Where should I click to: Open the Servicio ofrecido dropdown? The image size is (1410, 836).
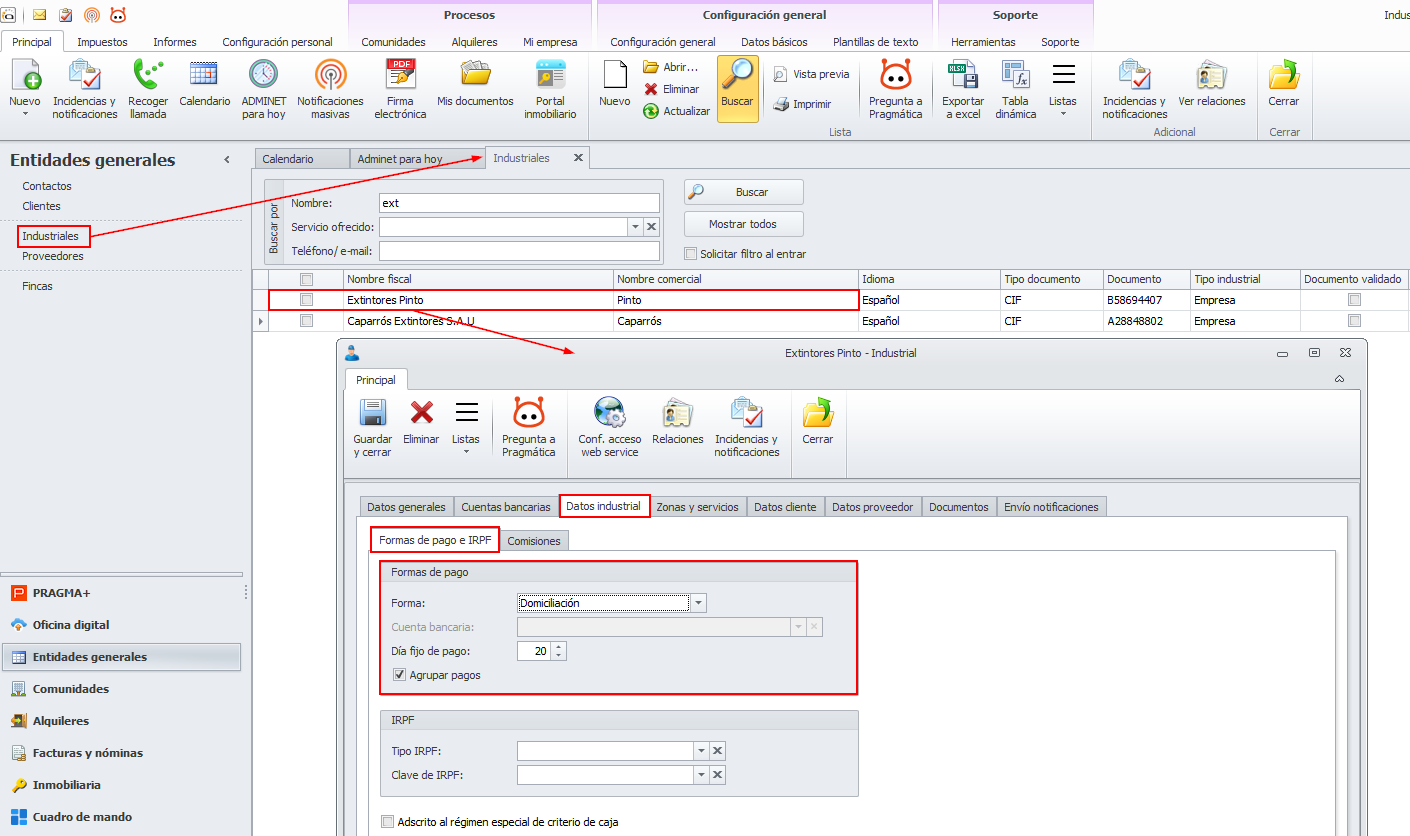[635, 227]
